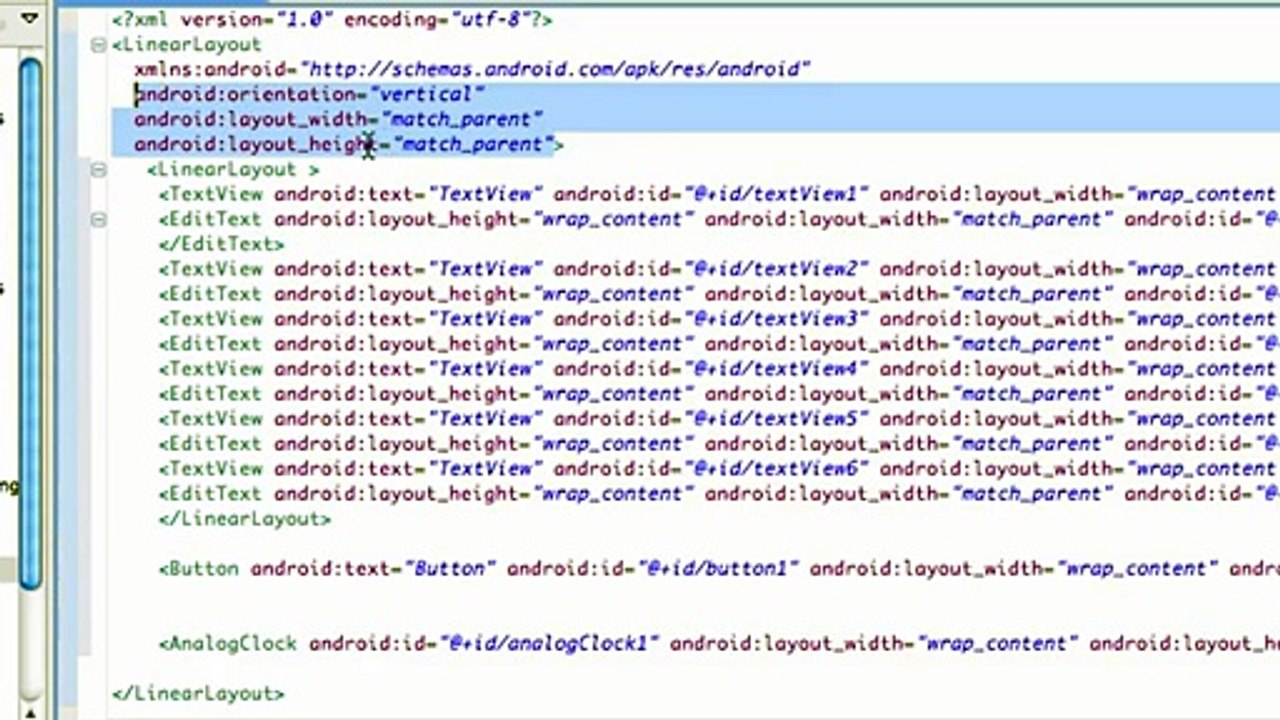Screen dimensions: 1280x720
Task: Click the <Button opening tag
Action: pos(199,569)
